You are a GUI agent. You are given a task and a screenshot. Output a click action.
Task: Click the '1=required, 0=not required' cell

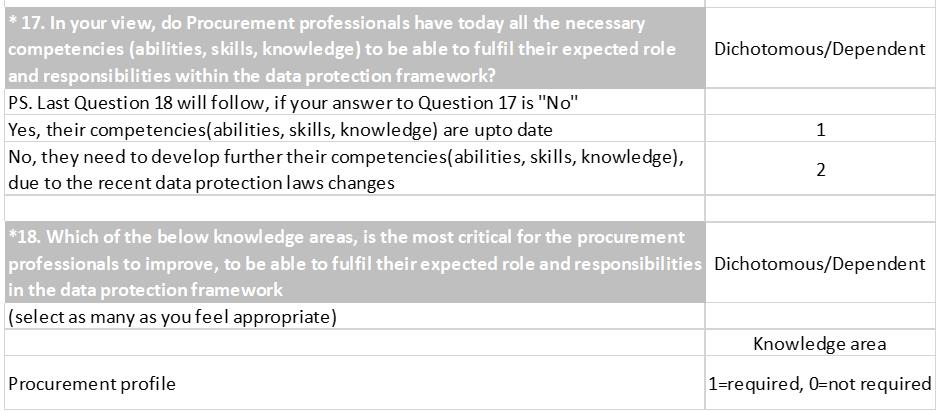tap(820, 383)
